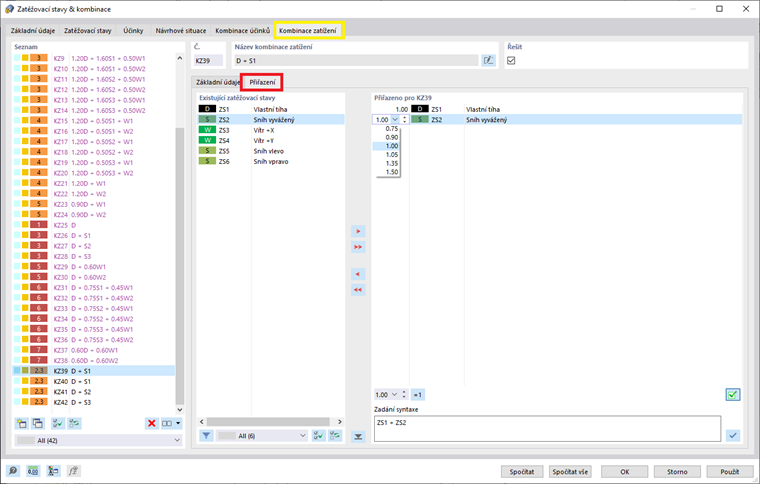Screen dimensions: 760x484
Task: Click the green checkmark table icon
Action: coord(733,395)
